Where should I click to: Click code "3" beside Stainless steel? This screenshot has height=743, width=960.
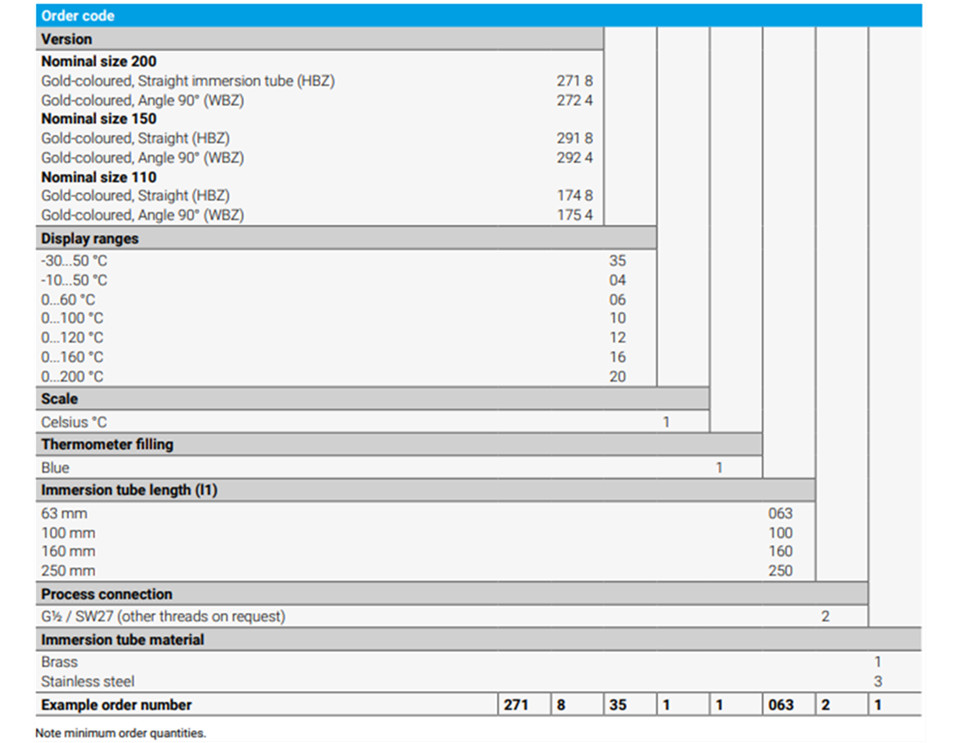coord(878,682)
